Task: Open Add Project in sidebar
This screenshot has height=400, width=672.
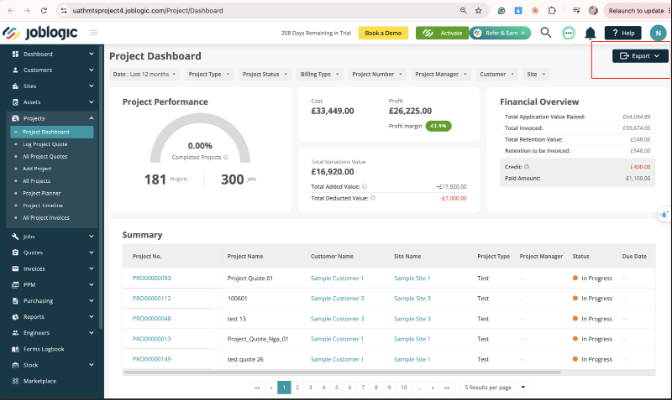Action: pyautogui.click(x=37, y=169)
